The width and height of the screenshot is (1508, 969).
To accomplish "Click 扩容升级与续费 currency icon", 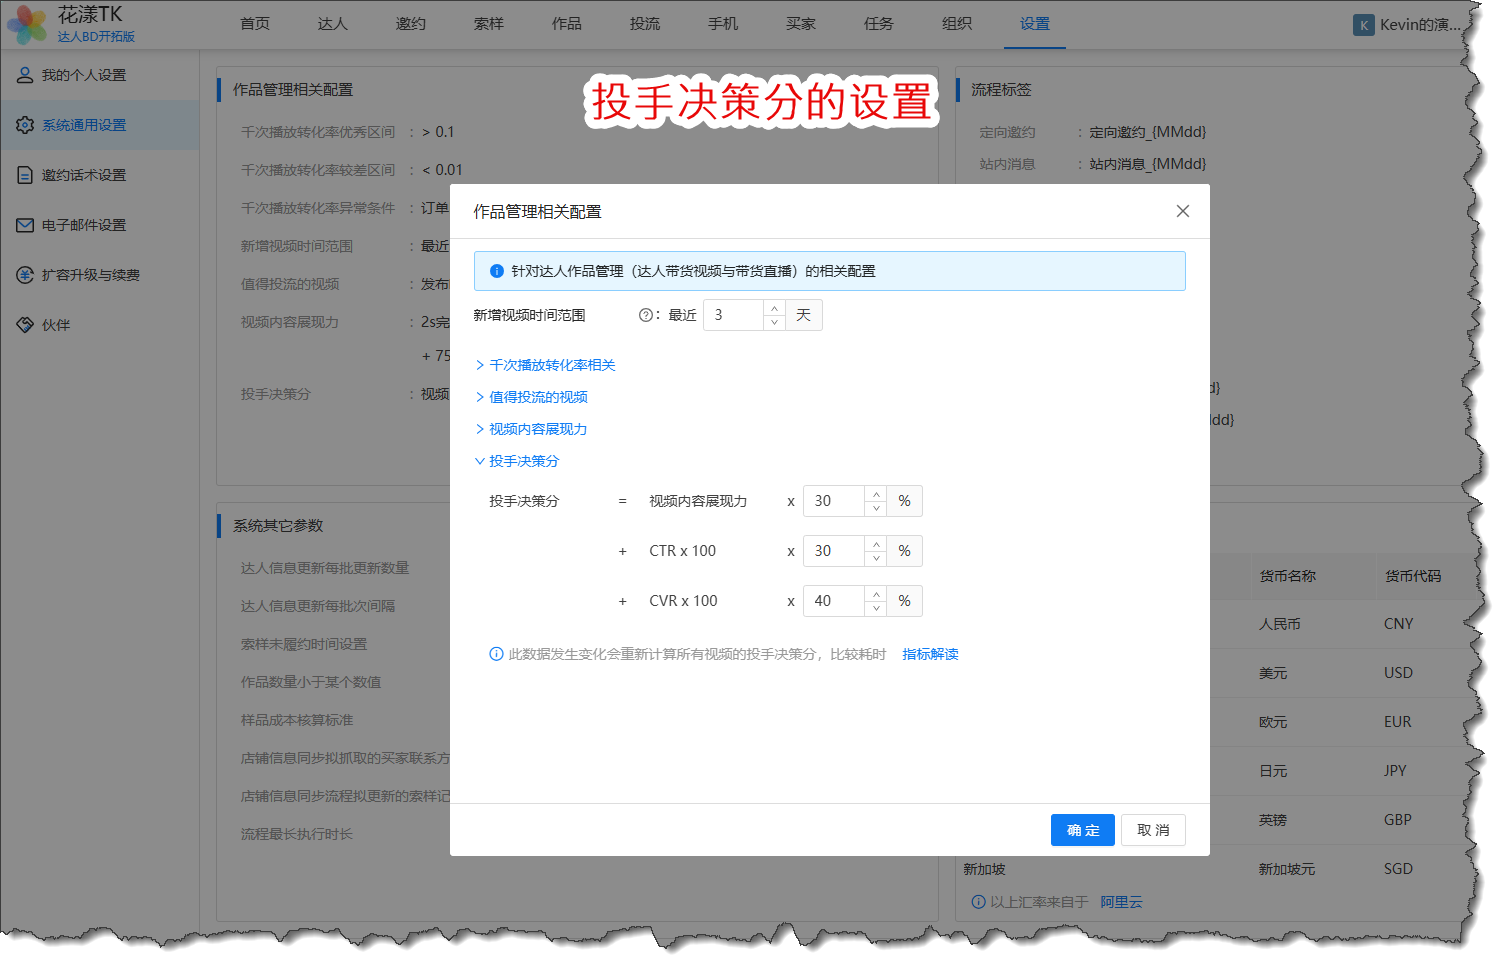I will [x=25, y=275].
